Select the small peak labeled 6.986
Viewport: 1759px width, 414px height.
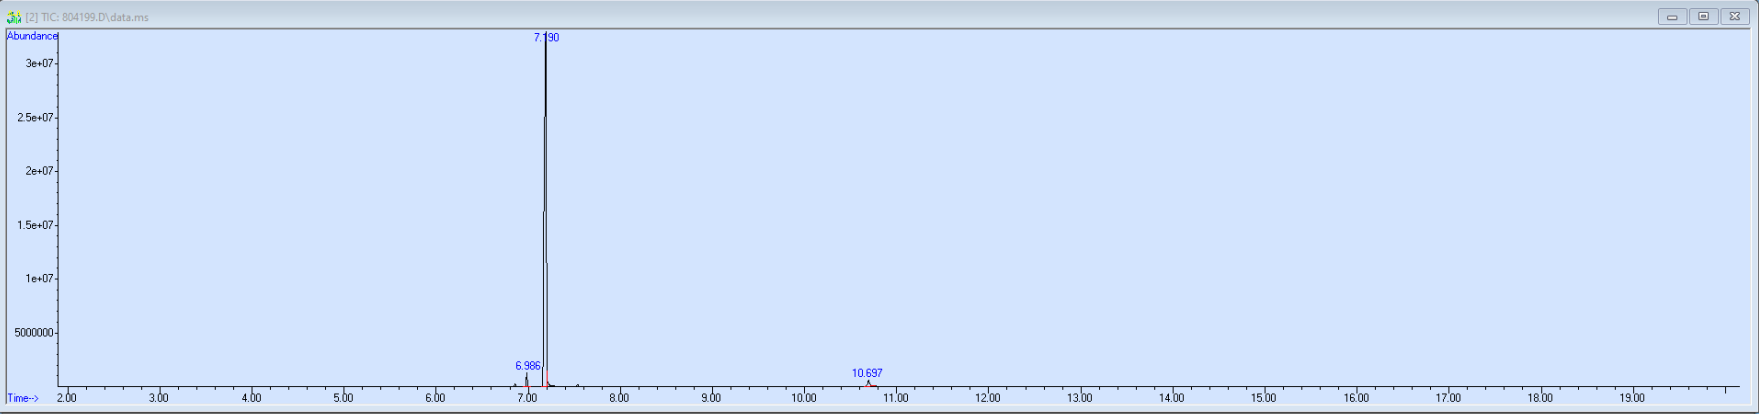pyautogui.click(x=528, y=366)
